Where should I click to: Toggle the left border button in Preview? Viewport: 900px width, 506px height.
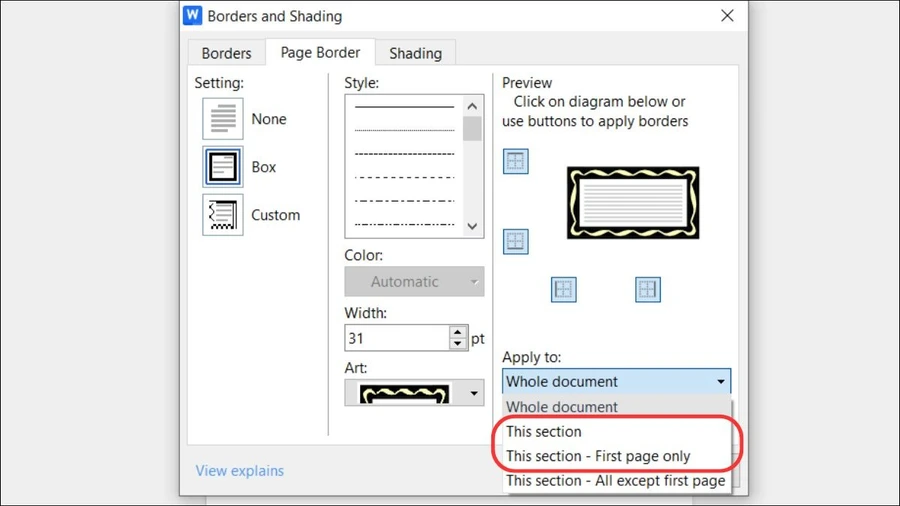(x=564, y=289)
